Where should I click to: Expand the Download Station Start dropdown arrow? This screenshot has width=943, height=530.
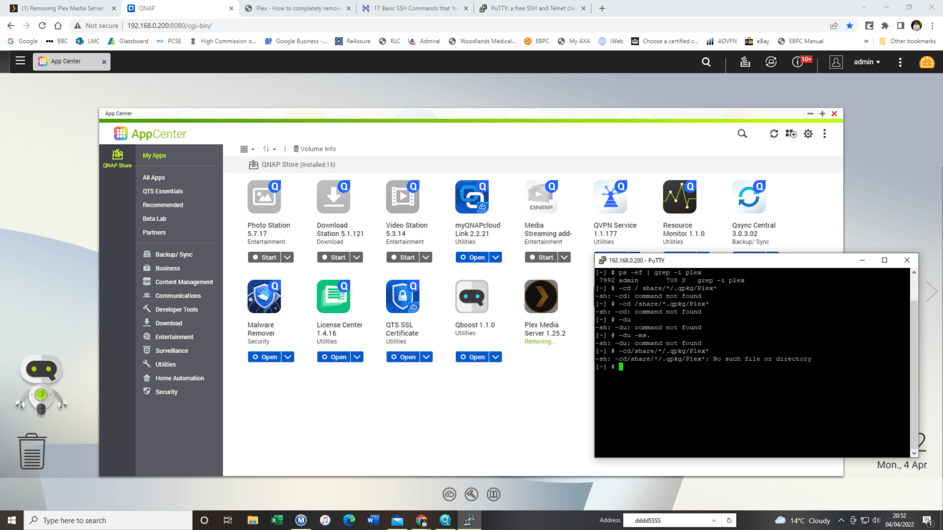(357, 257)
